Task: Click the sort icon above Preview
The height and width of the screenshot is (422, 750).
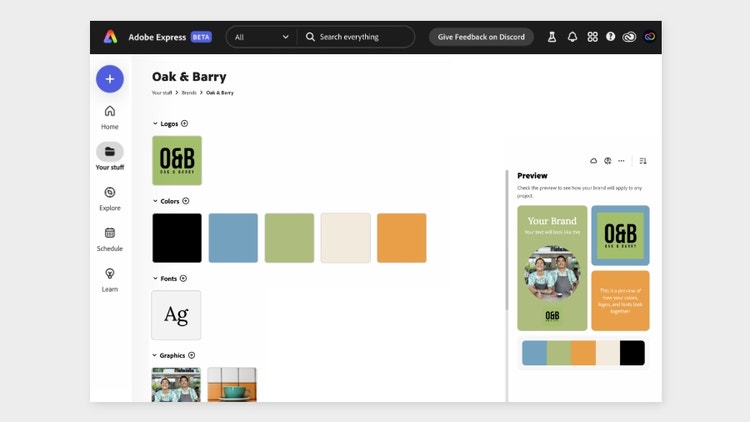Action: [643, 161]
